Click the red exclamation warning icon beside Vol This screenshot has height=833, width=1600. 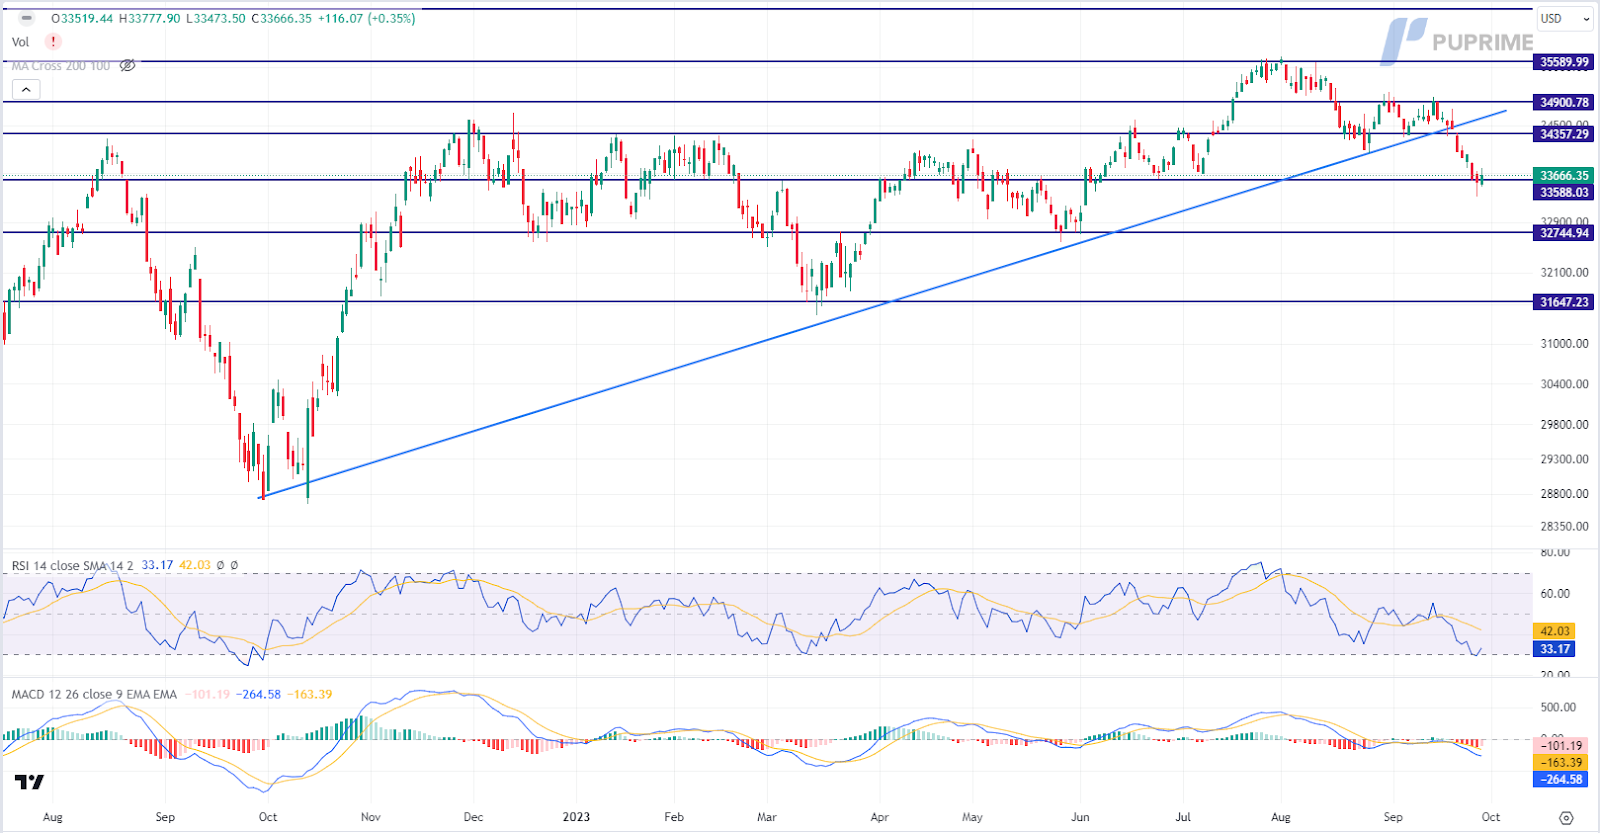pos(53,42)
